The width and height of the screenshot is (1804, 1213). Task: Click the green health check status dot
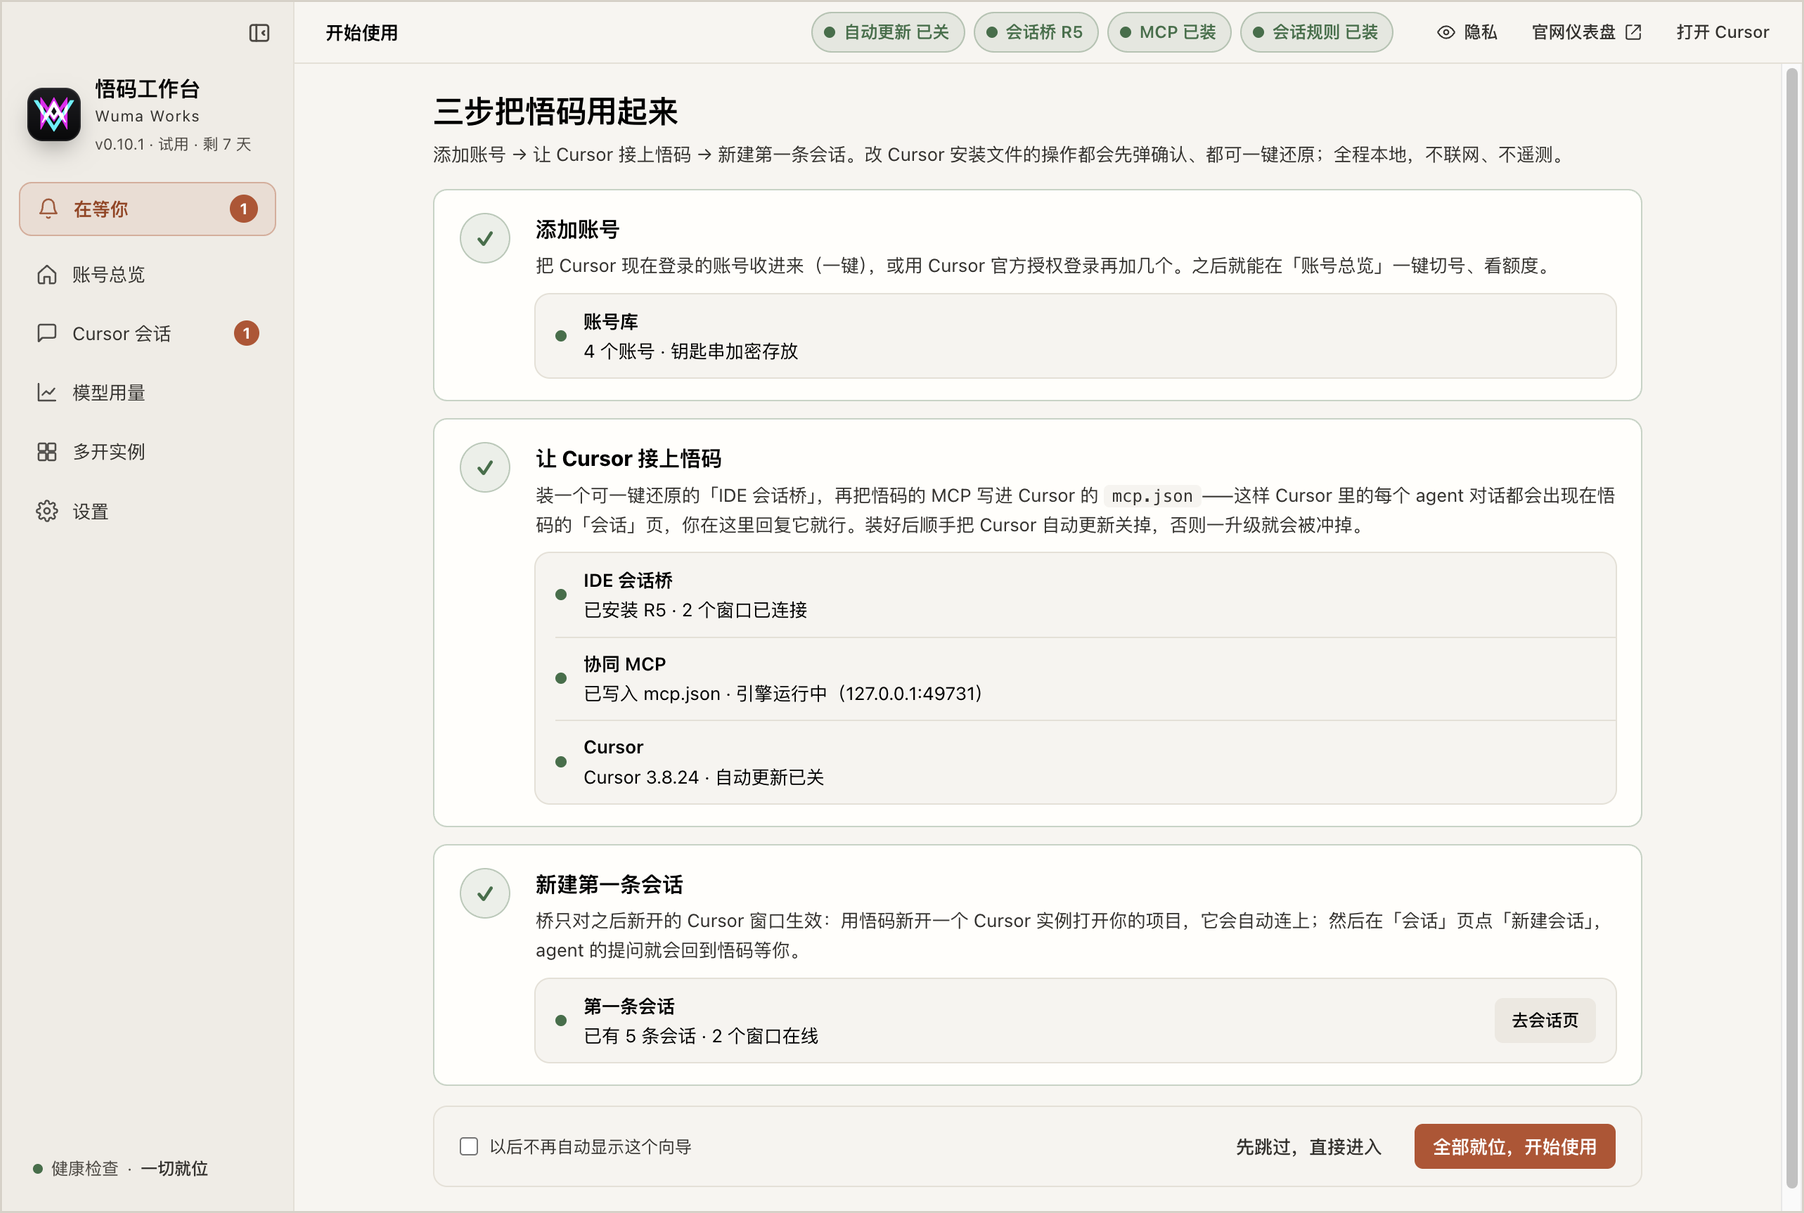[38, 1169]
